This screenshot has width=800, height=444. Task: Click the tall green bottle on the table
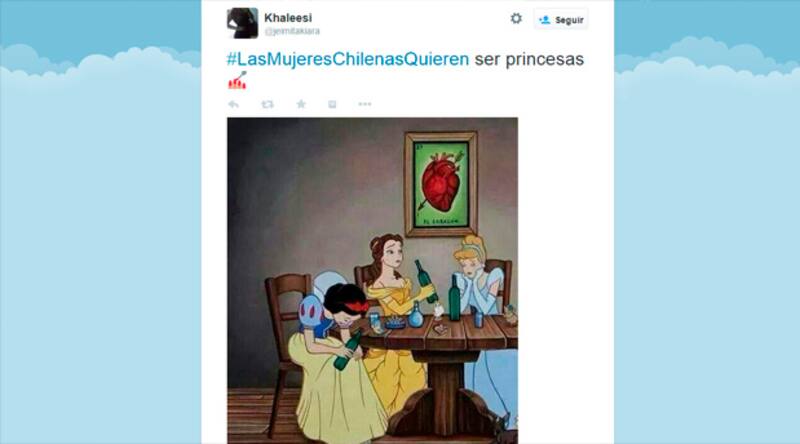pyautogui.click(x=454, y=299)
